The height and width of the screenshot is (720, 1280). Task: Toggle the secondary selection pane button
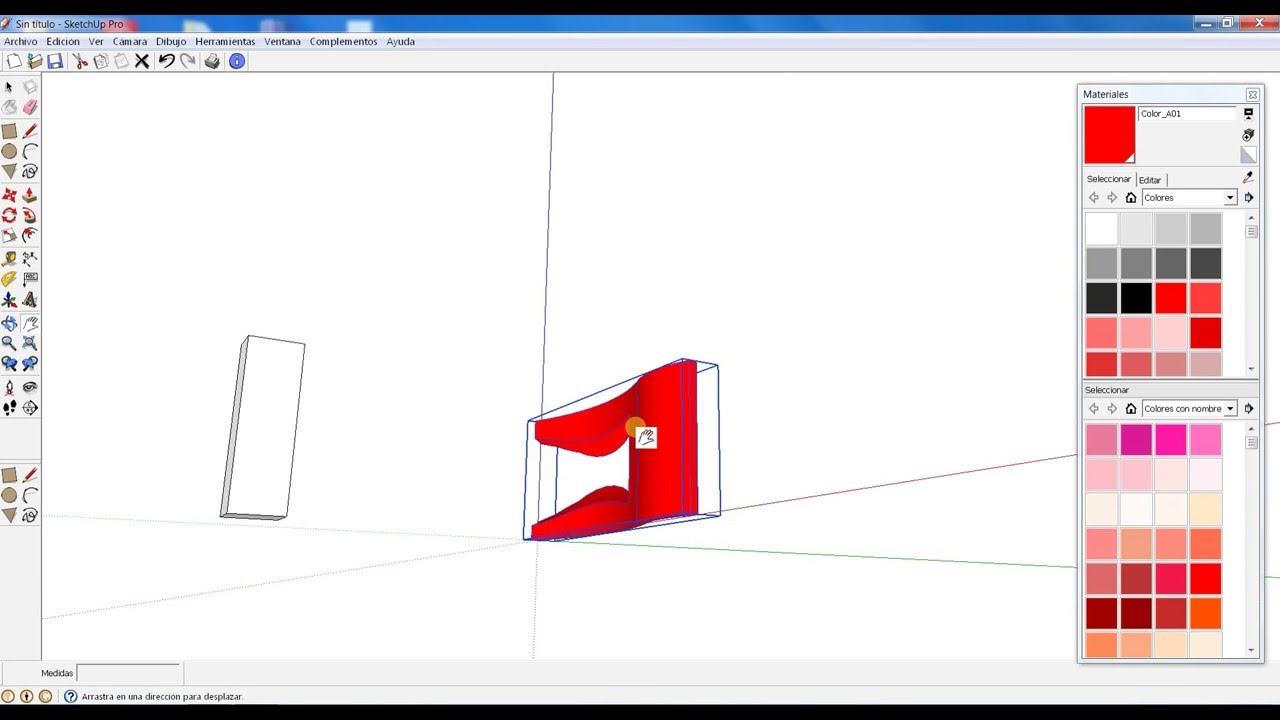tap(1248, 114)
